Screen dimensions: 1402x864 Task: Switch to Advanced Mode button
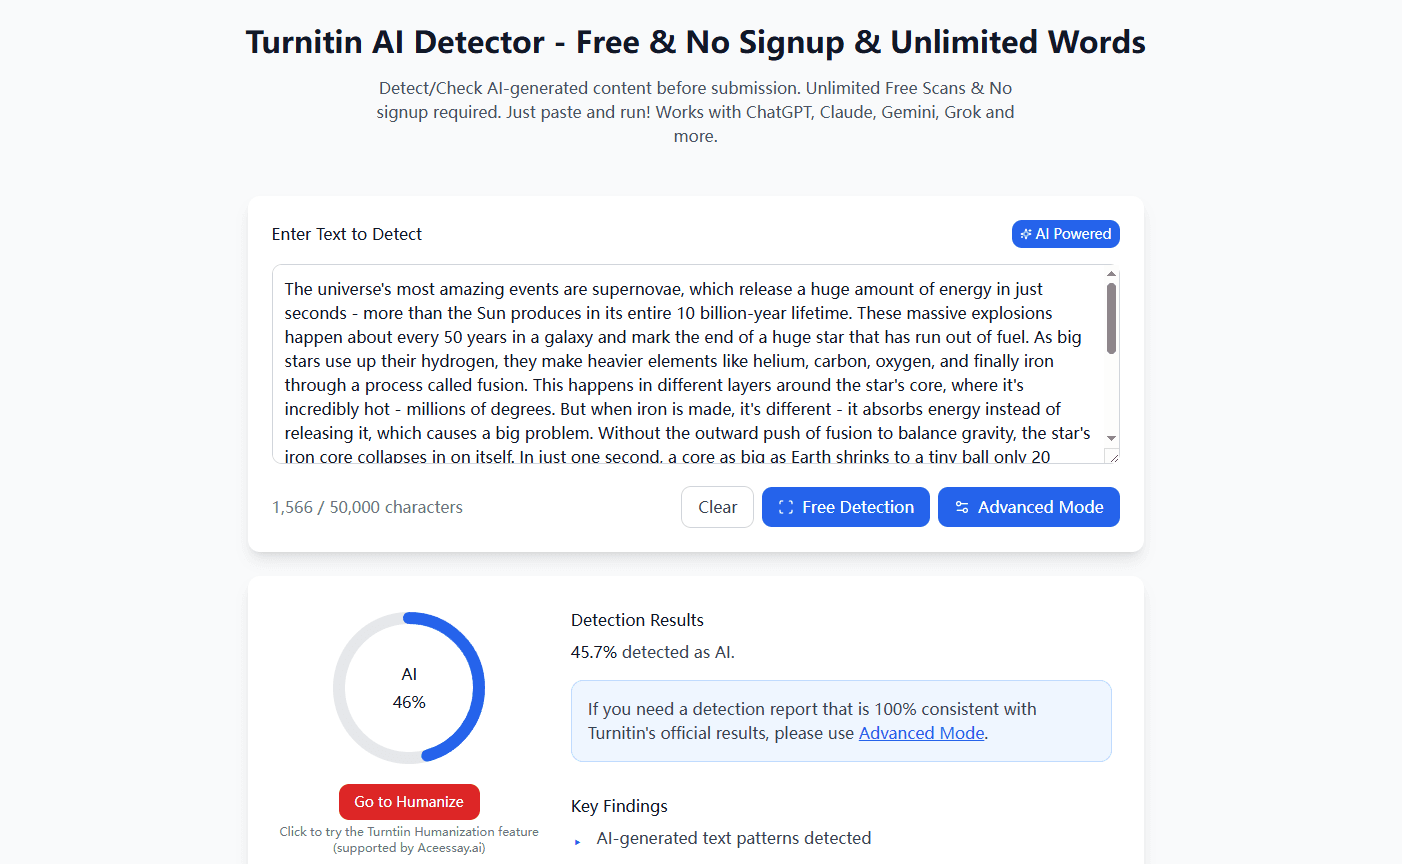coord(1029,507)
